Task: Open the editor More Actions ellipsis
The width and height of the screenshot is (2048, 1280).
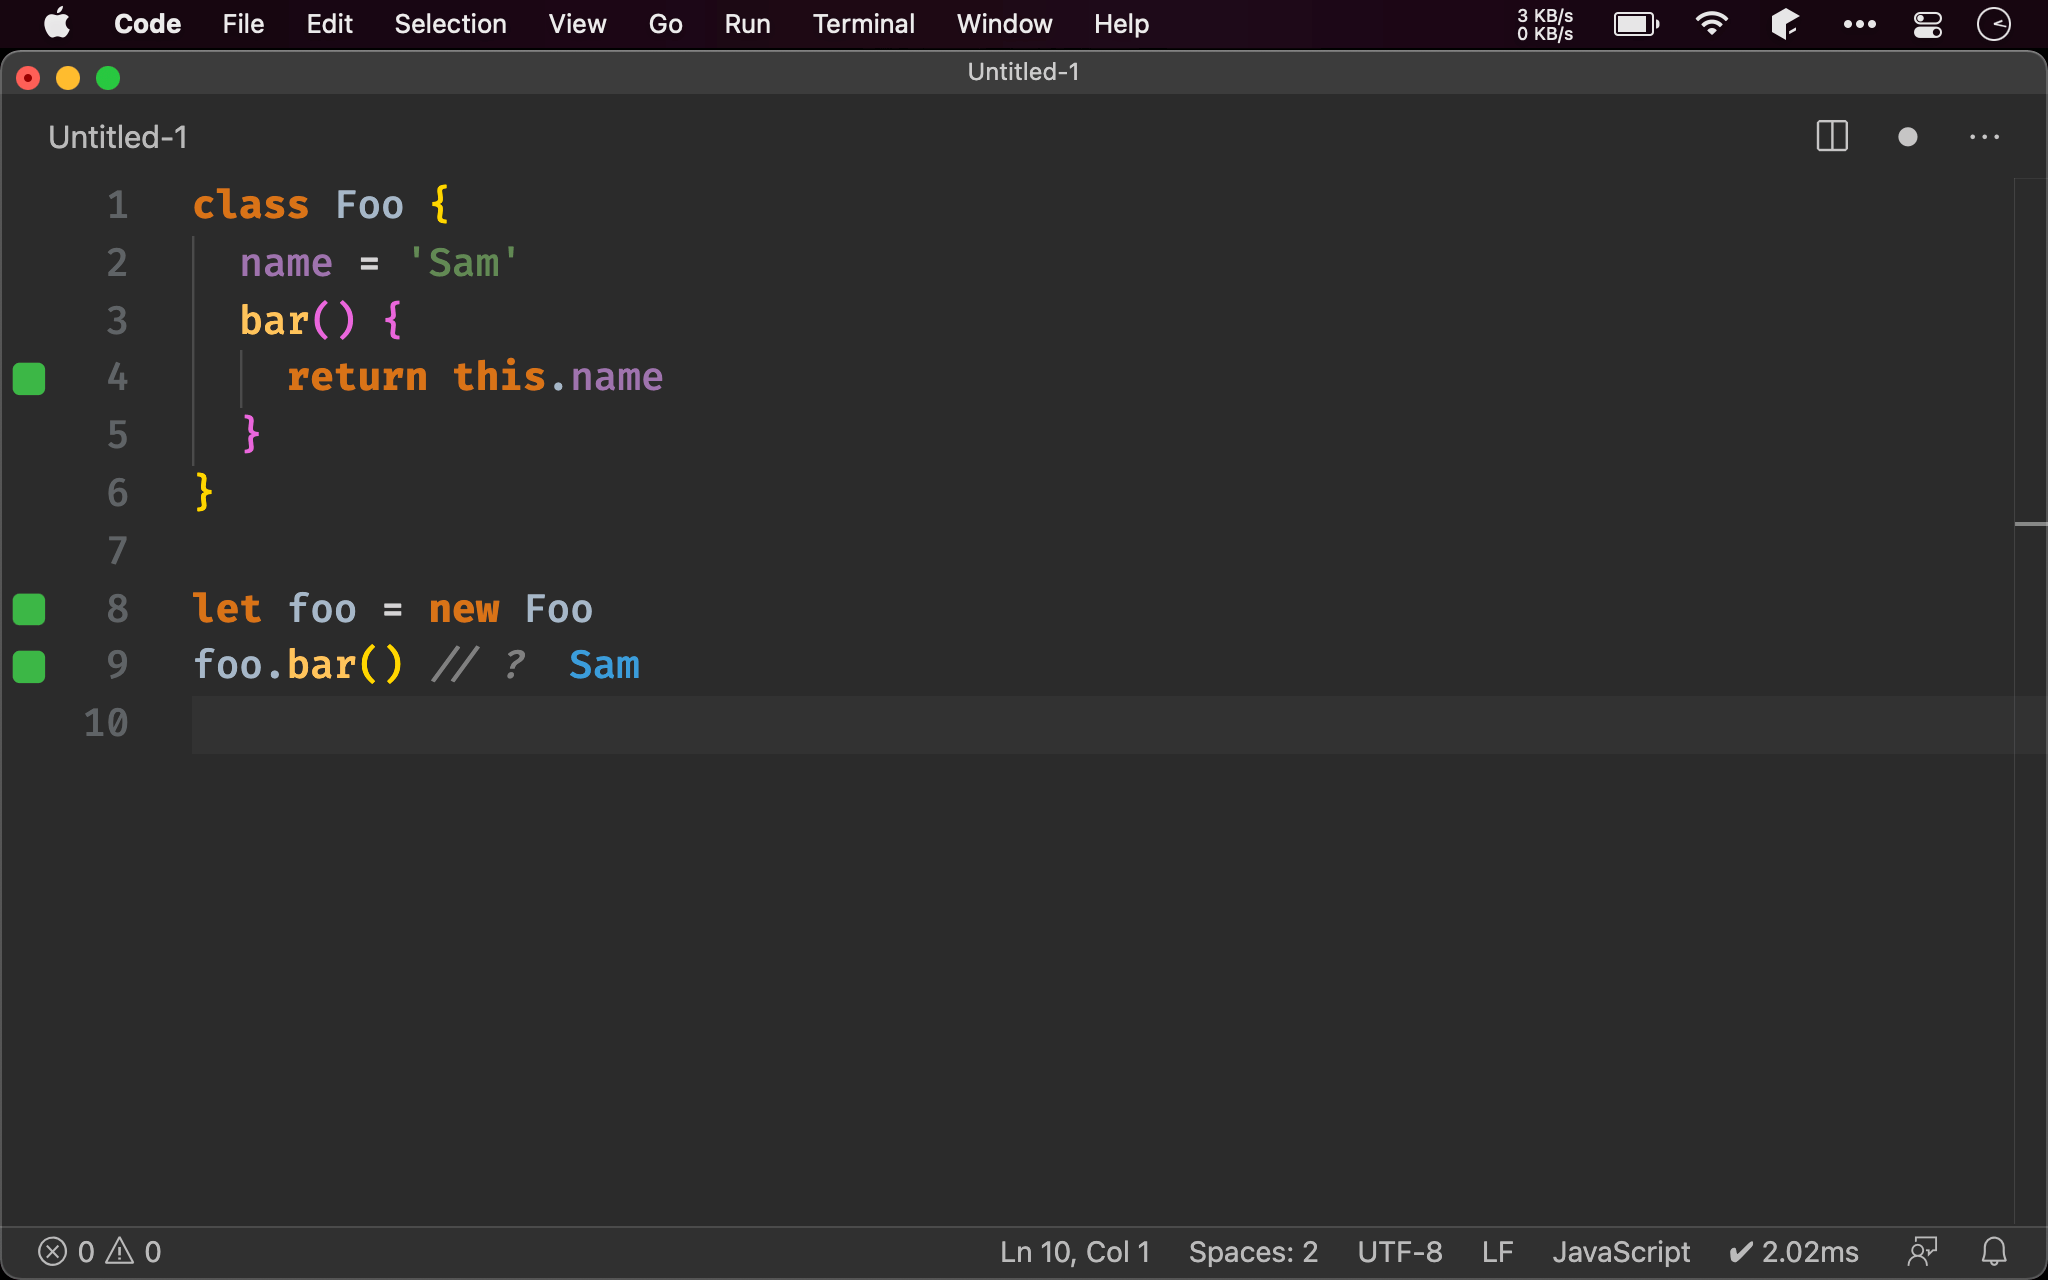Action: [x=1984, y=137]
